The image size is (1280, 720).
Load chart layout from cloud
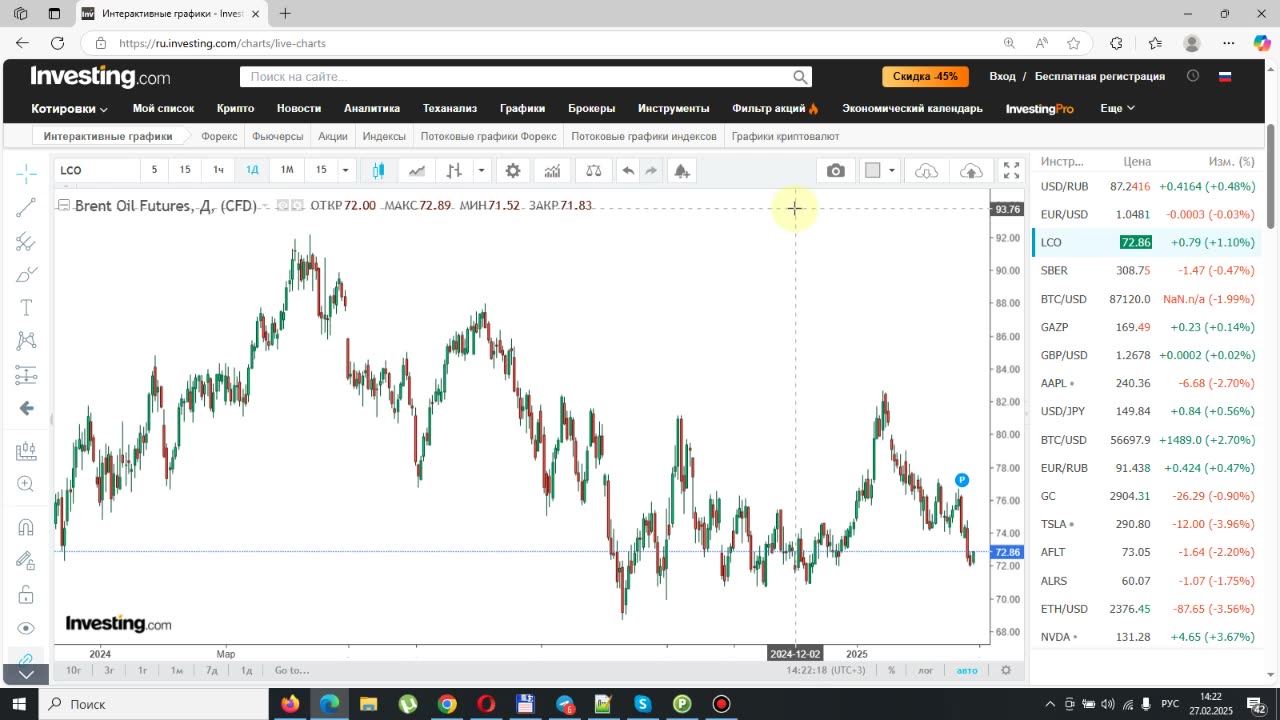(927, 170)
